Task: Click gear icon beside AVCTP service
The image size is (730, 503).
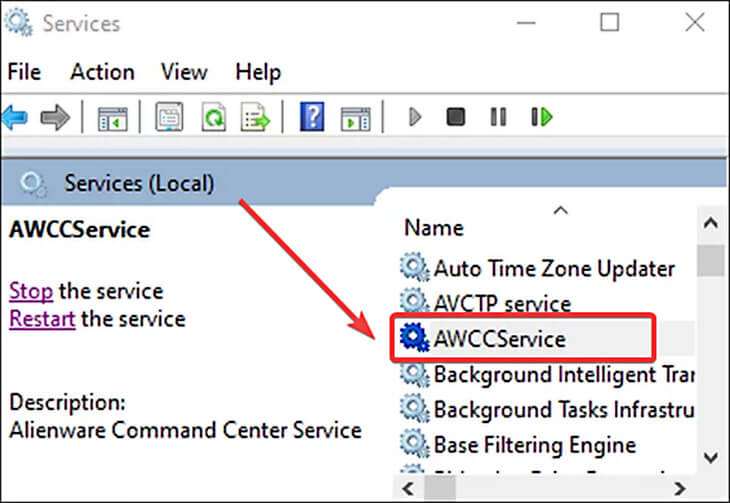Action: (x=414, y=301)
